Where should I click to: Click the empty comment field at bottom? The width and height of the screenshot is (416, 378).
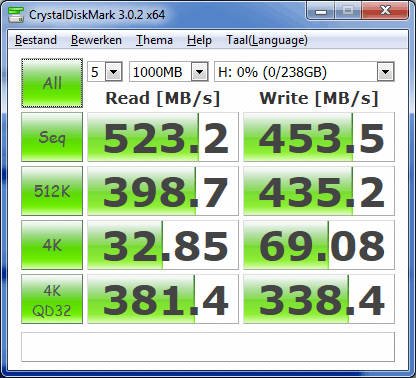point(208,347)
